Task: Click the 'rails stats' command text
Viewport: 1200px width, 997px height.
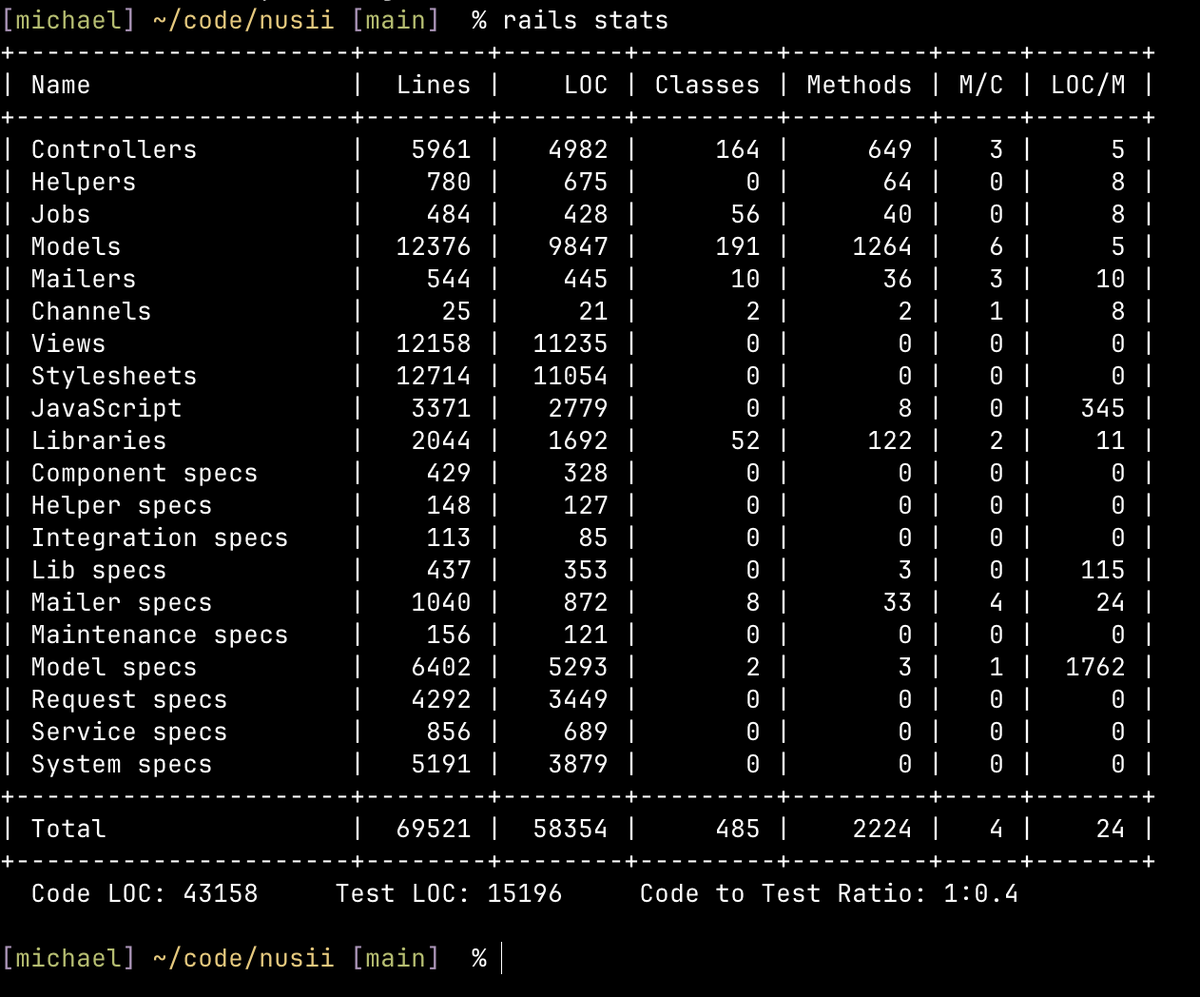Action: [x=585, y=20]
